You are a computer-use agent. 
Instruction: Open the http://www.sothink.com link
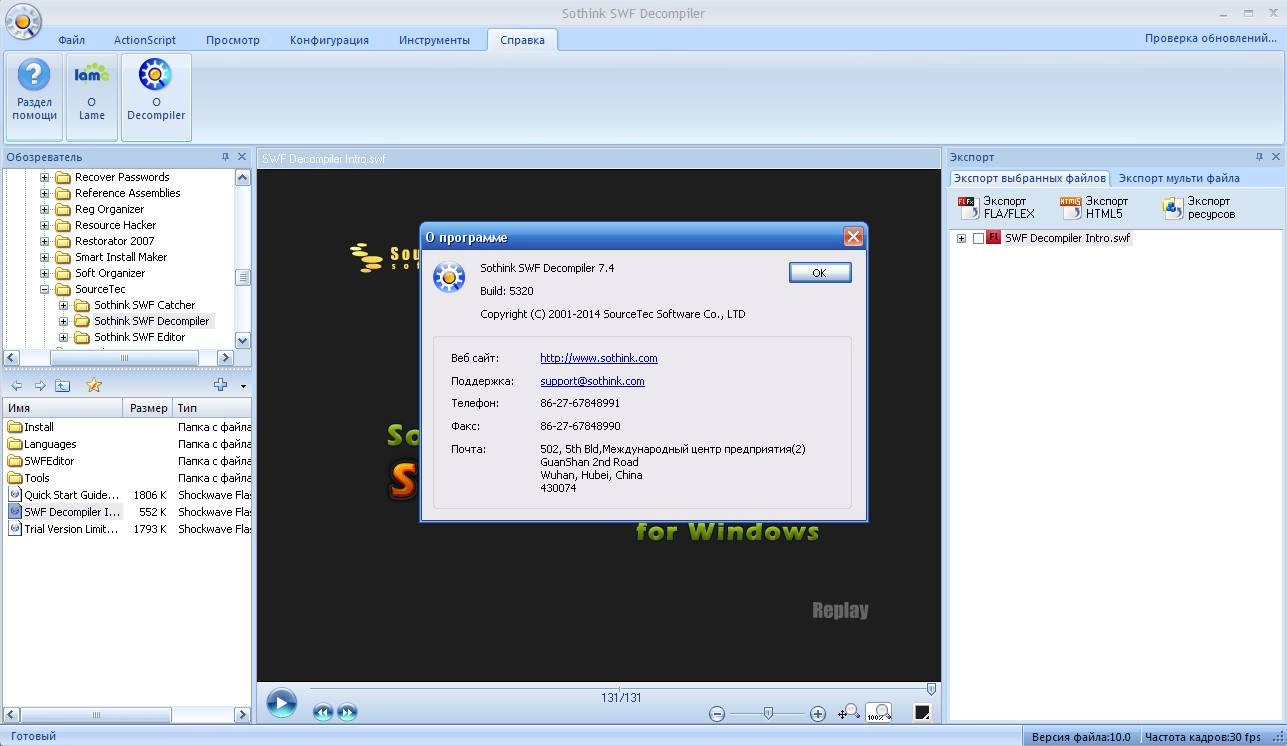[x=598, y=358]
